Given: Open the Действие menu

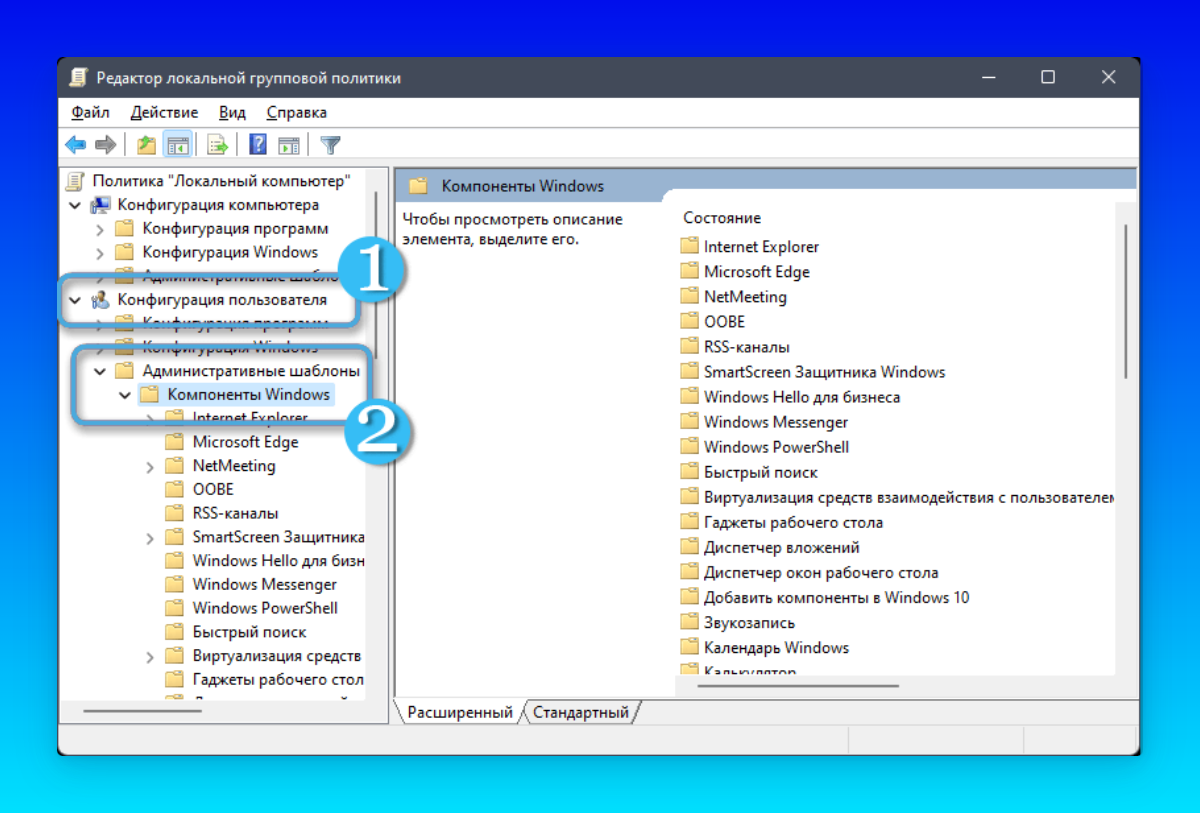Looking at the screenshot, I should (164, 112).
